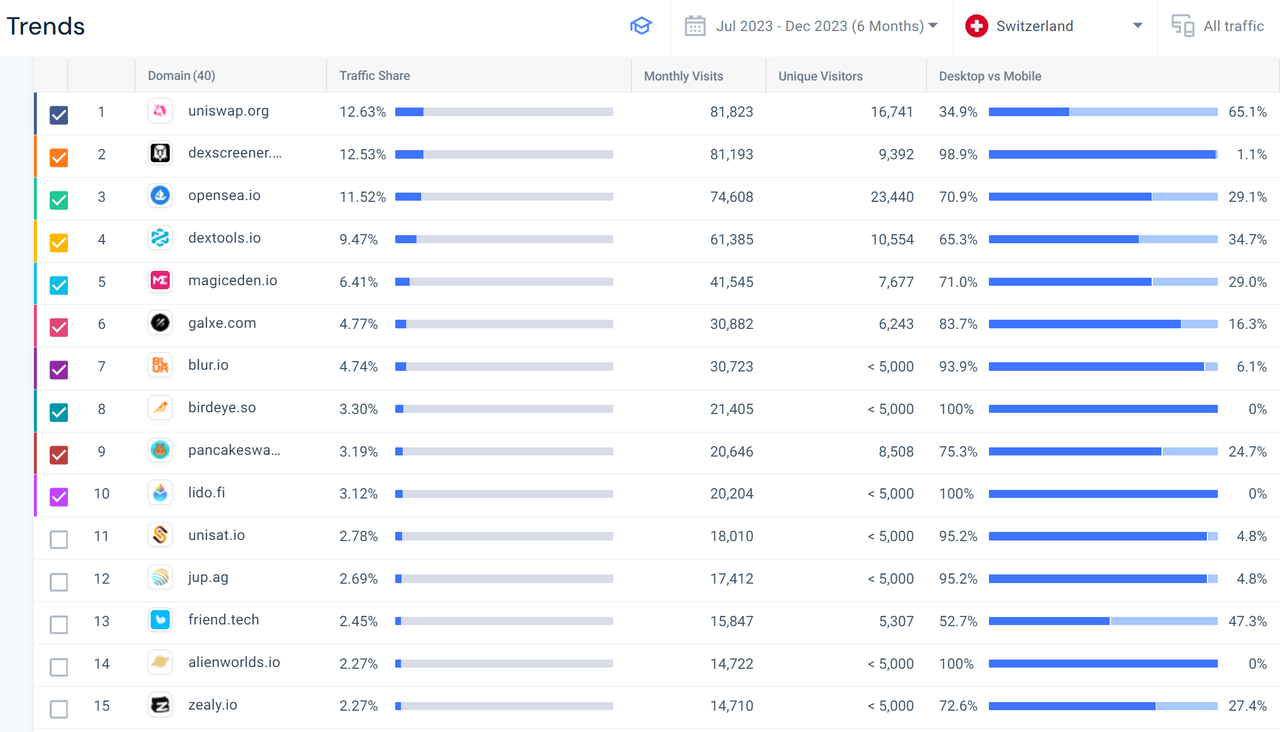Click the friend.tech blue logo icon

pyautogui.click(x=160, y=620)
